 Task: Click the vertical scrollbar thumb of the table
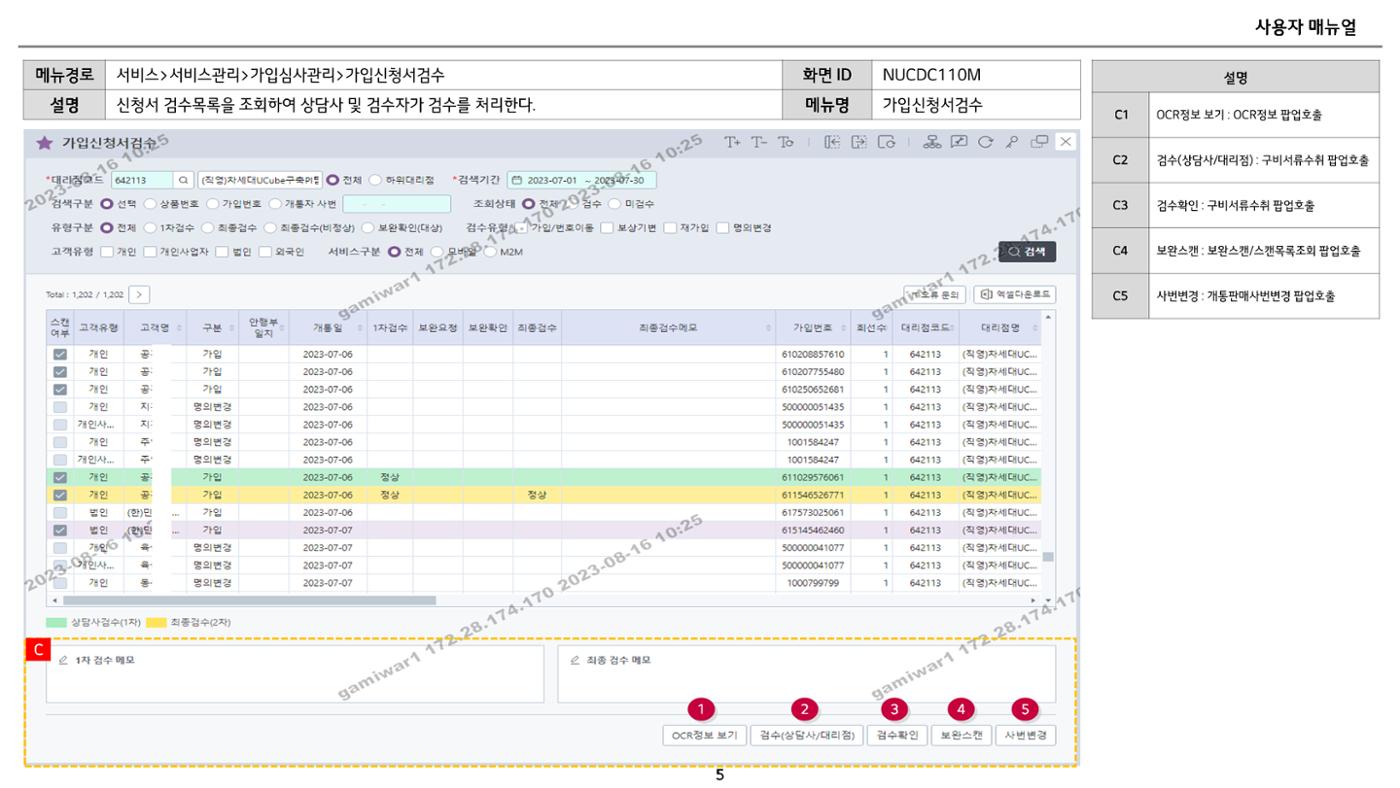(1048, 557)
